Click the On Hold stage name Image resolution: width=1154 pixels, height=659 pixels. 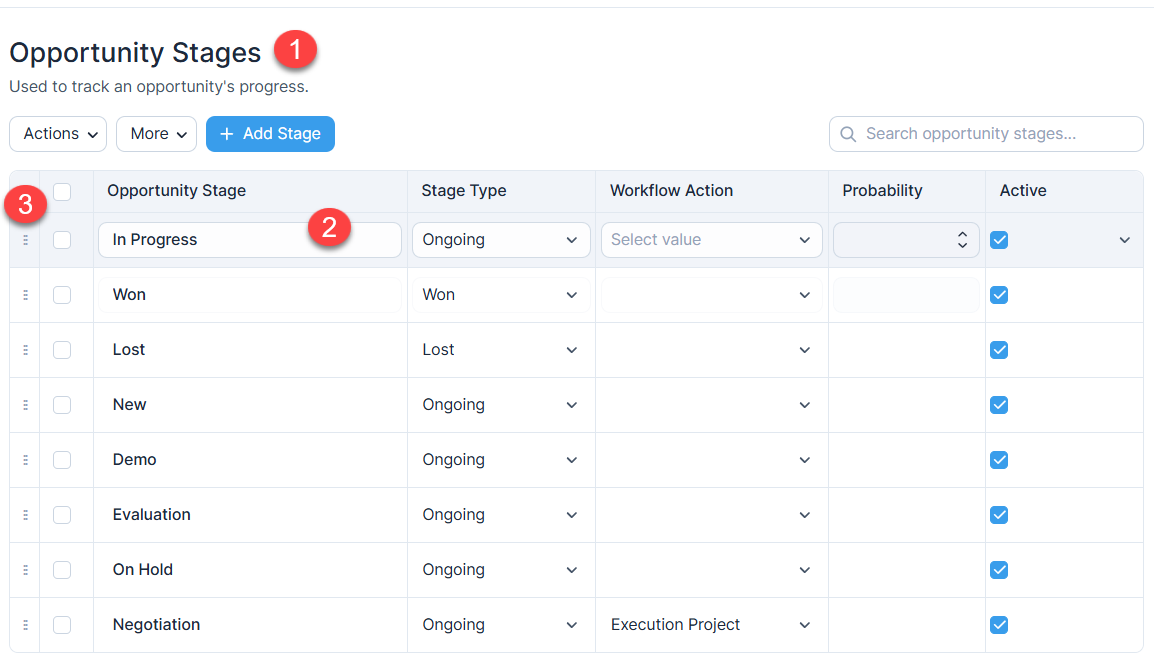[x=143, y=570]
